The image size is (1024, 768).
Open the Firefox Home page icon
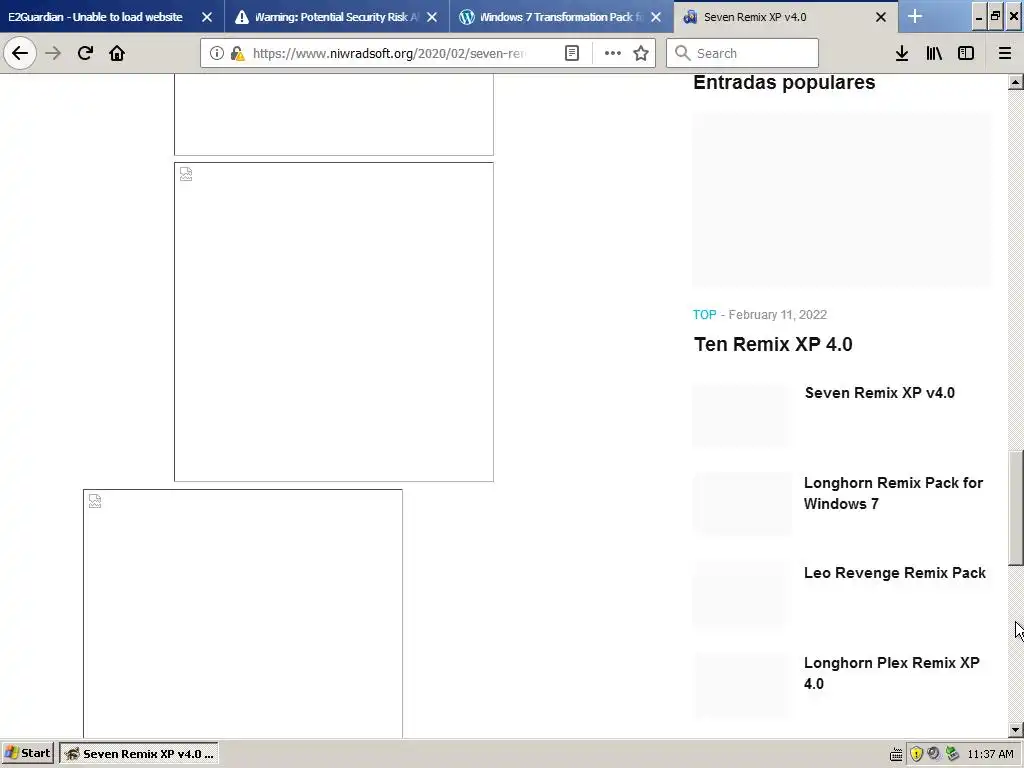(x=117, y=53)
